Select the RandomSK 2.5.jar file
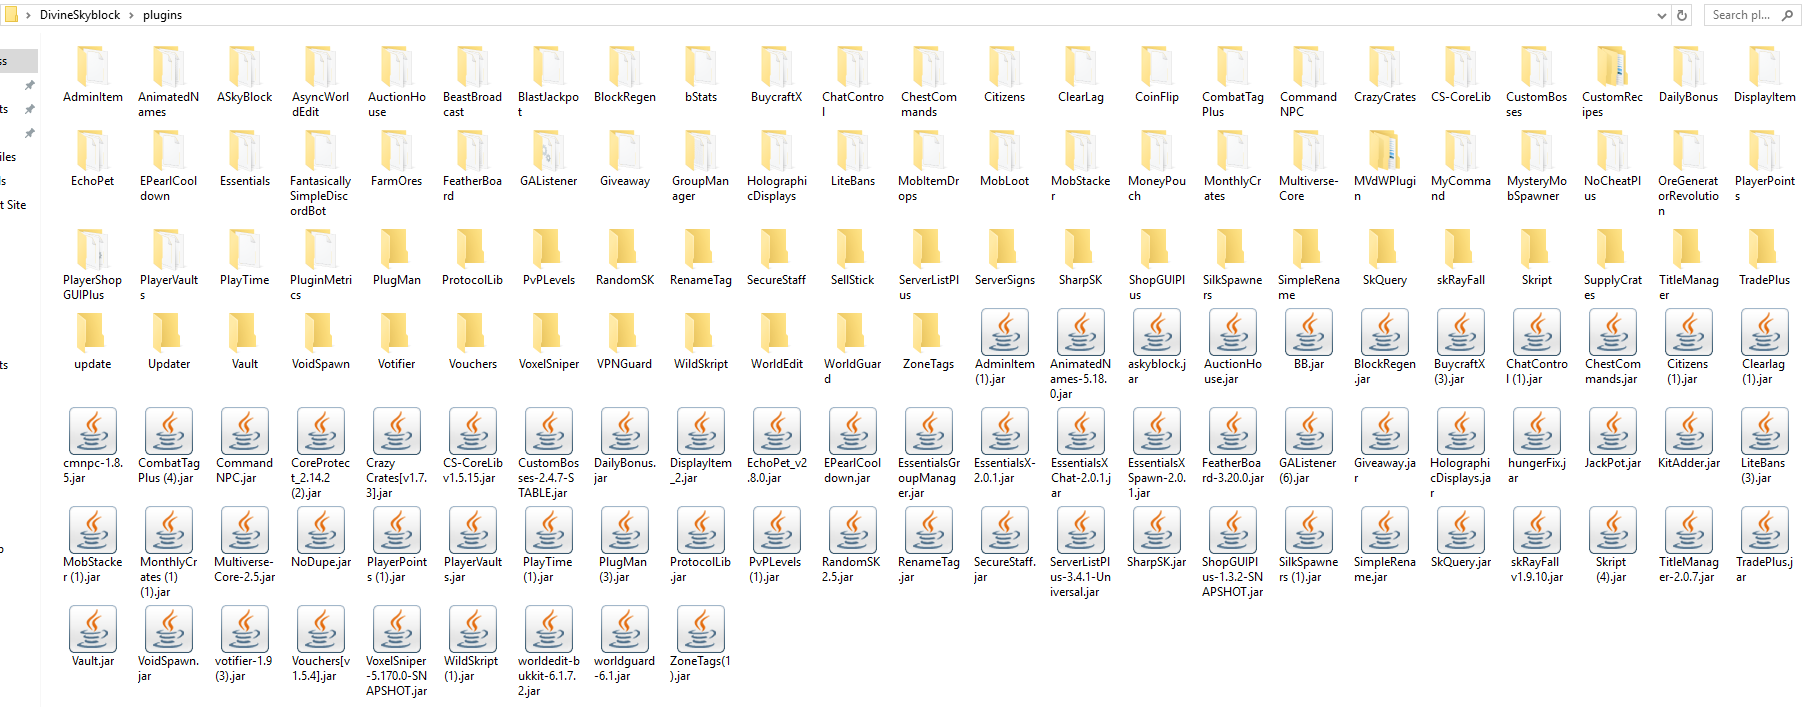The width and height of the screenshot is (1808, 707). click(x=853, y=545)
